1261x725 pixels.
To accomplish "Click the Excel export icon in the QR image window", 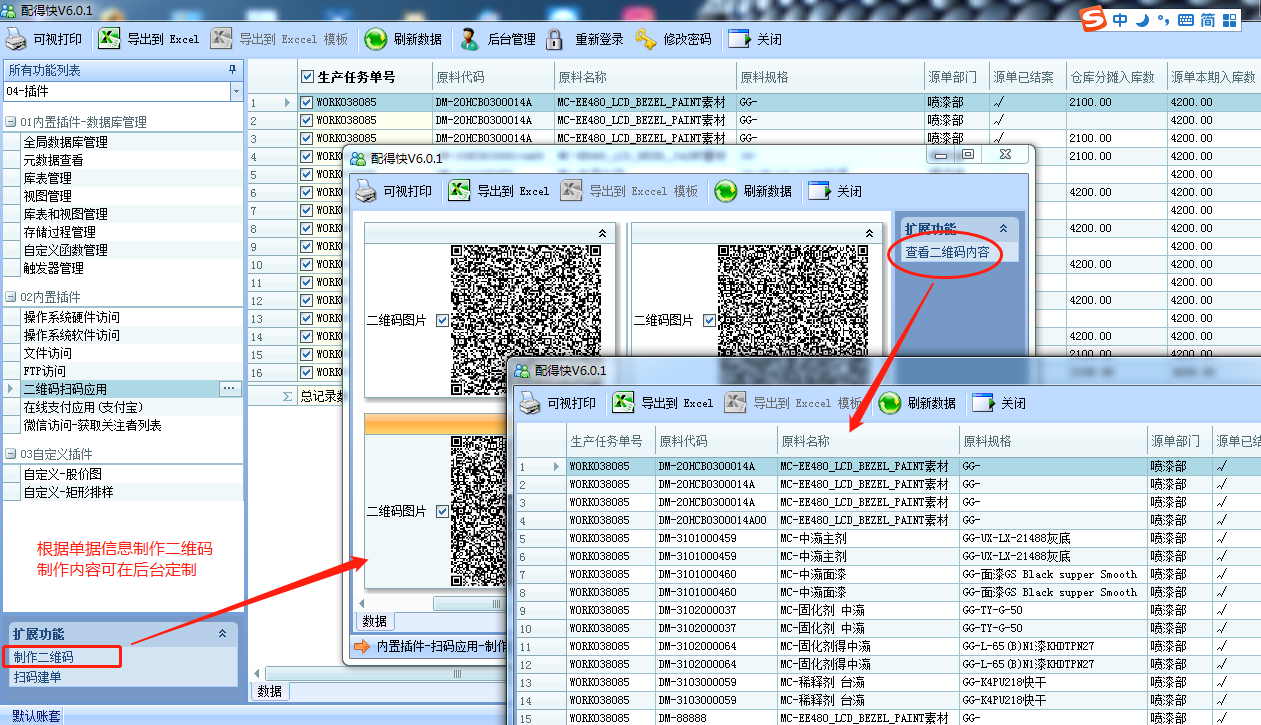I will [x=459, y=191].
